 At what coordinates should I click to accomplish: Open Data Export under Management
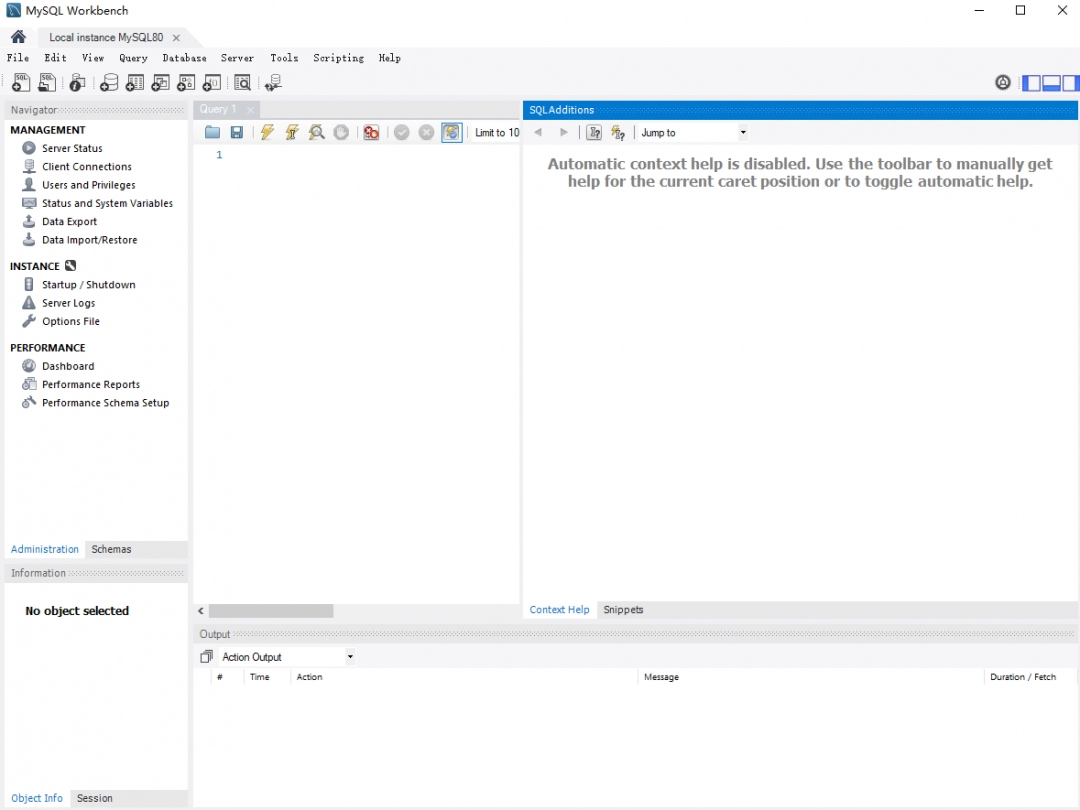pos(69,222)
